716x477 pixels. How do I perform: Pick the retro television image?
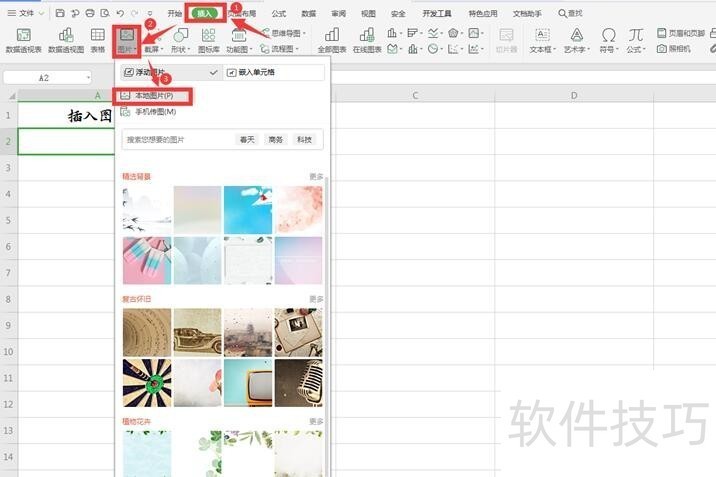coord(248,383)
